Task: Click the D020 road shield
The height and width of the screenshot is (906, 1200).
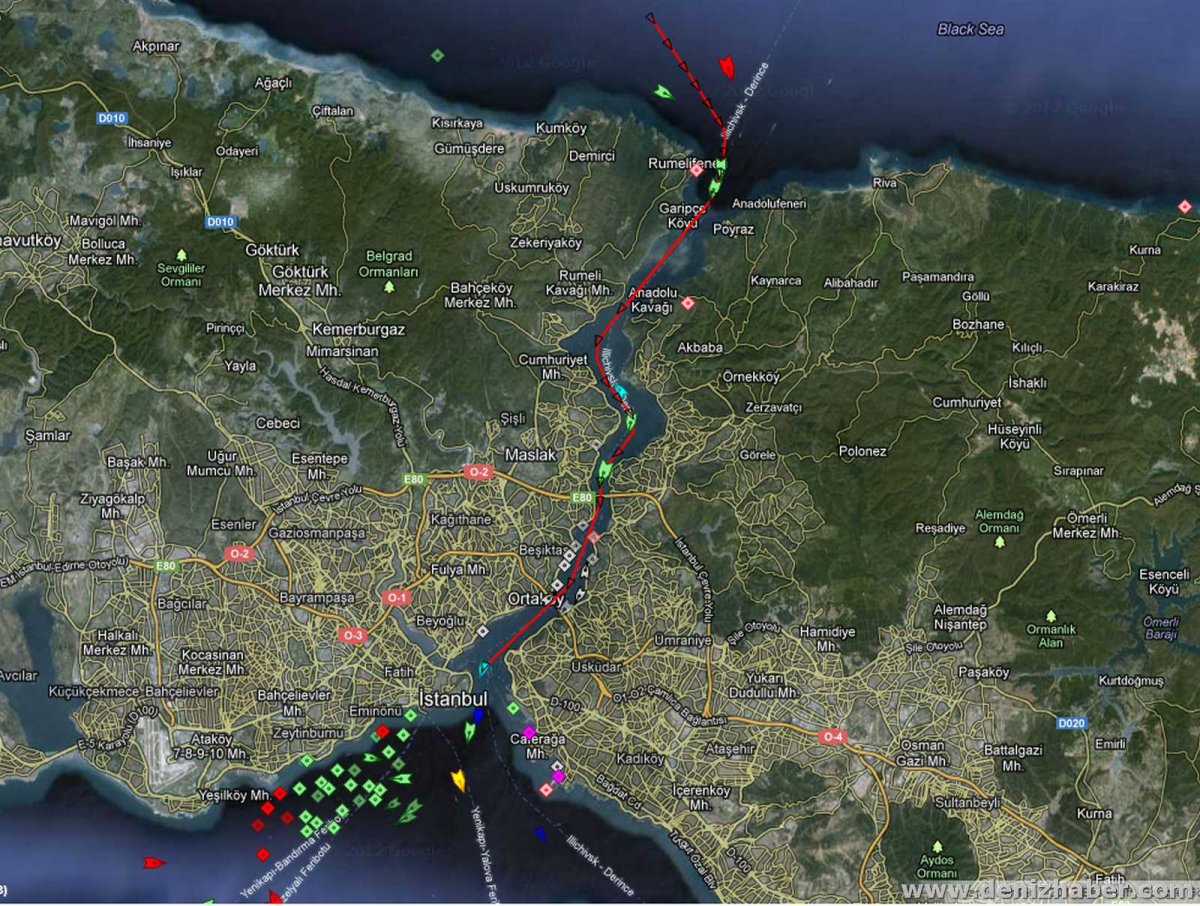Action: pos(1071,722)
